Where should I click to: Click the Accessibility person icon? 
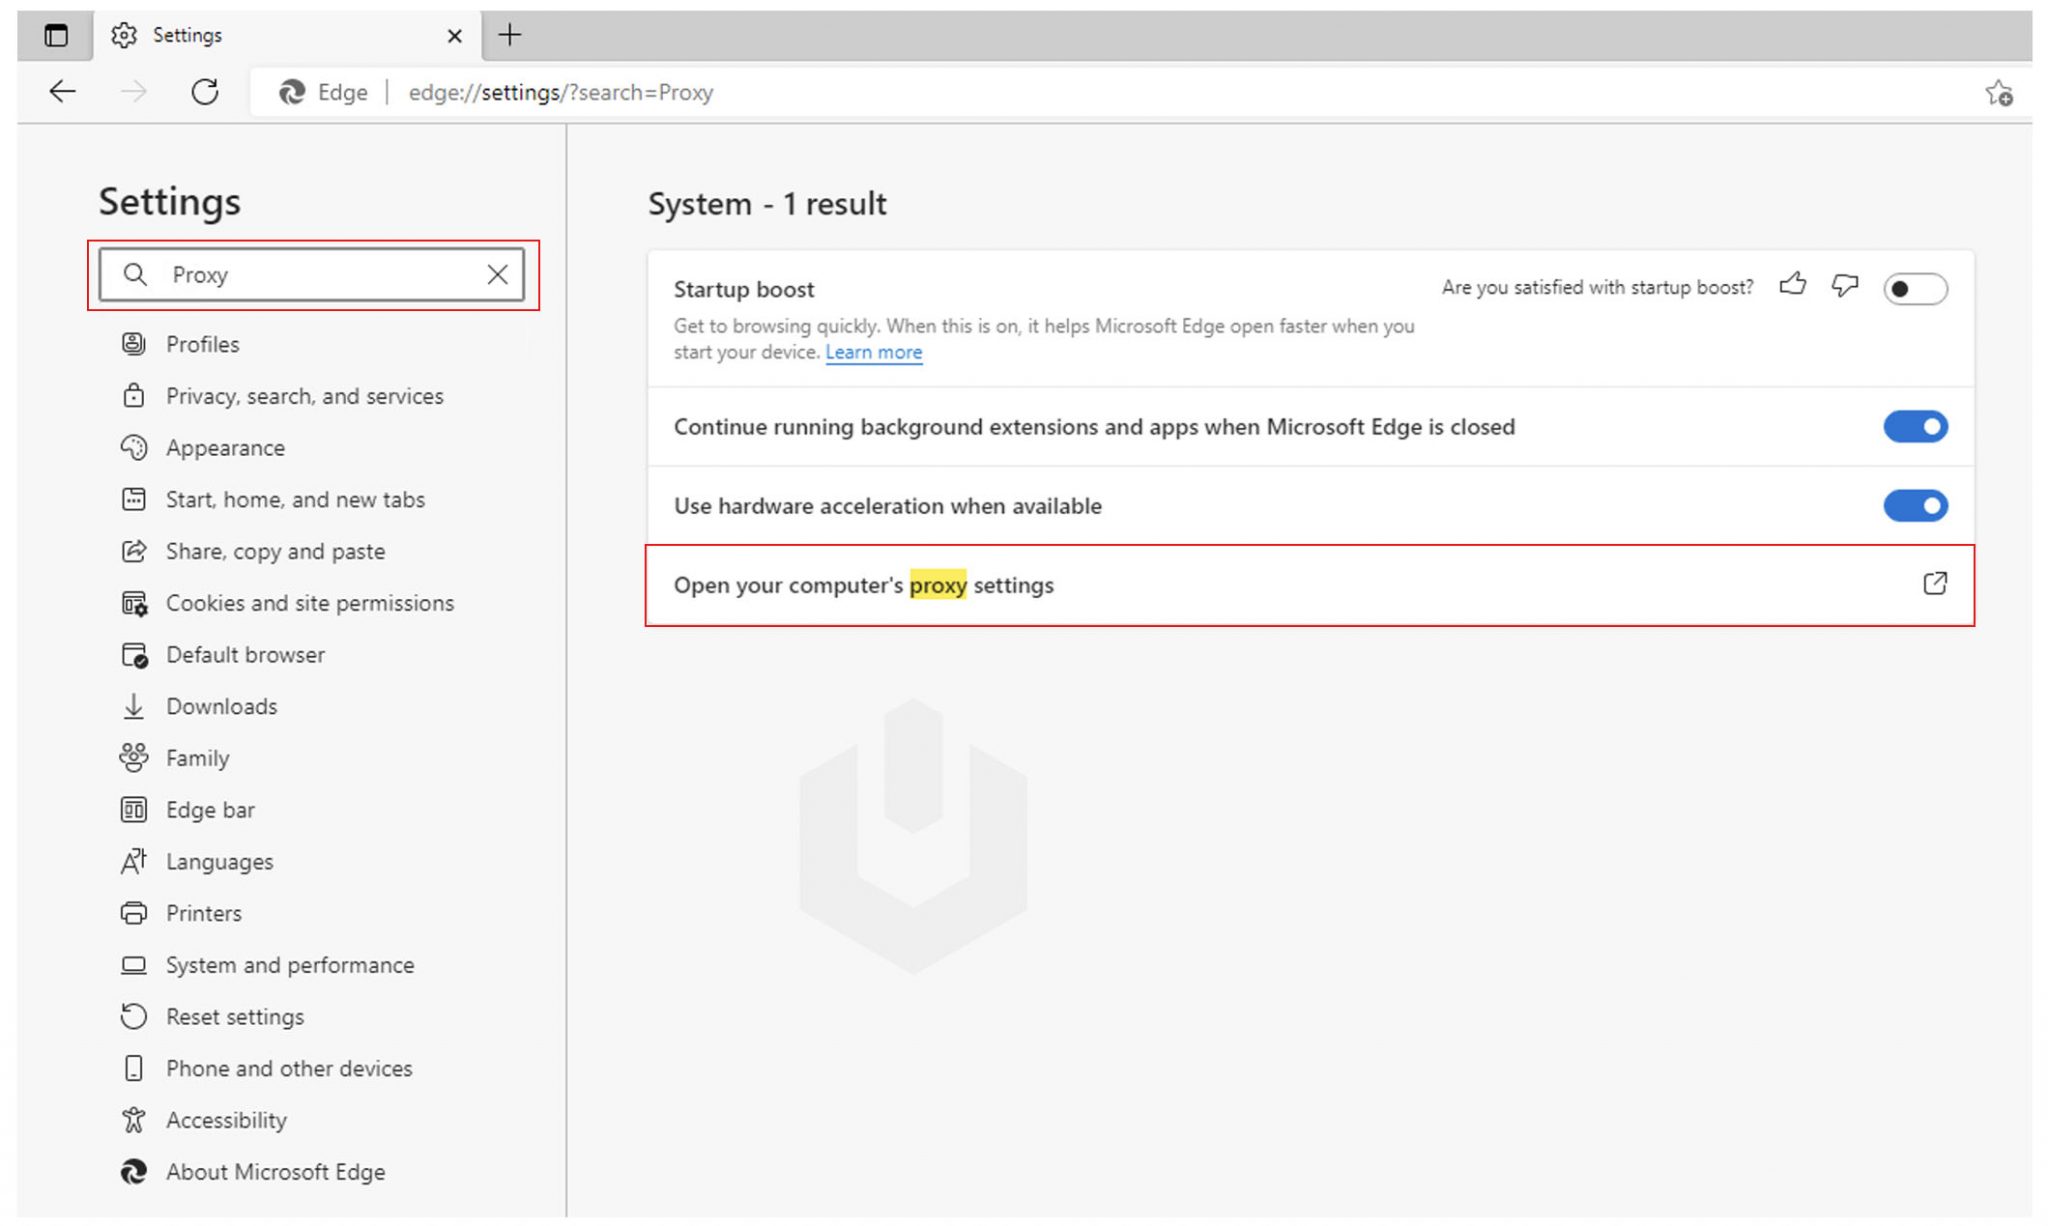pyautogui.click(x=134, y=1119)
